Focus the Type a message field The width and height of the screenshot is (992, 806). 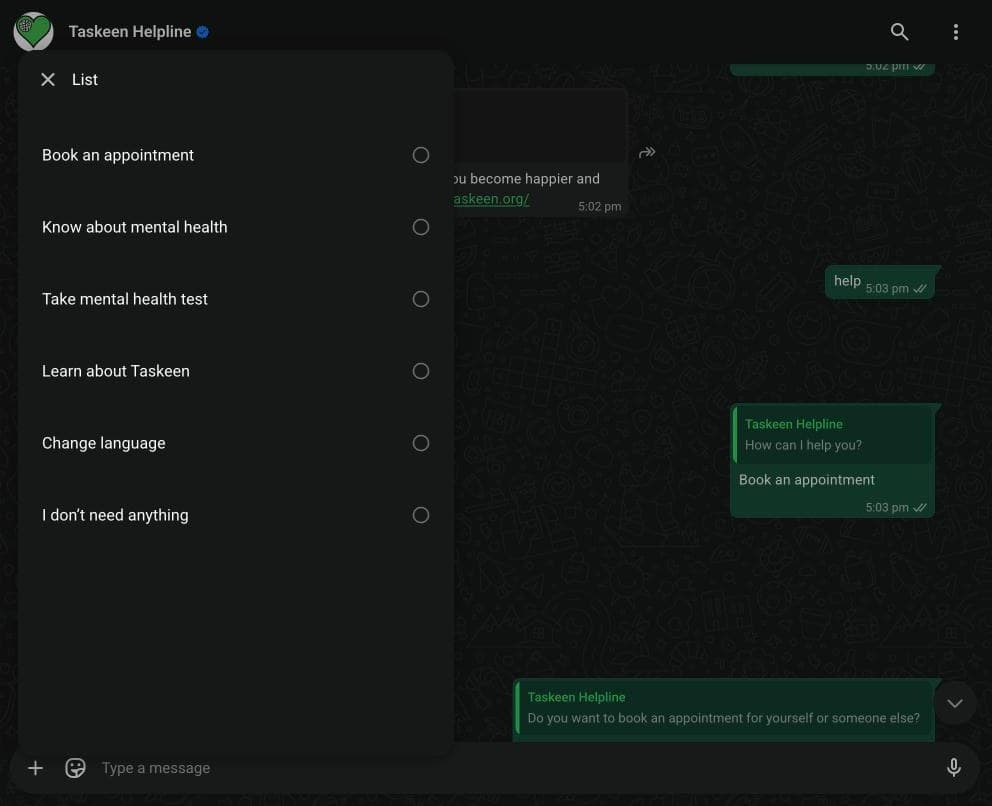tap(519, 767)
